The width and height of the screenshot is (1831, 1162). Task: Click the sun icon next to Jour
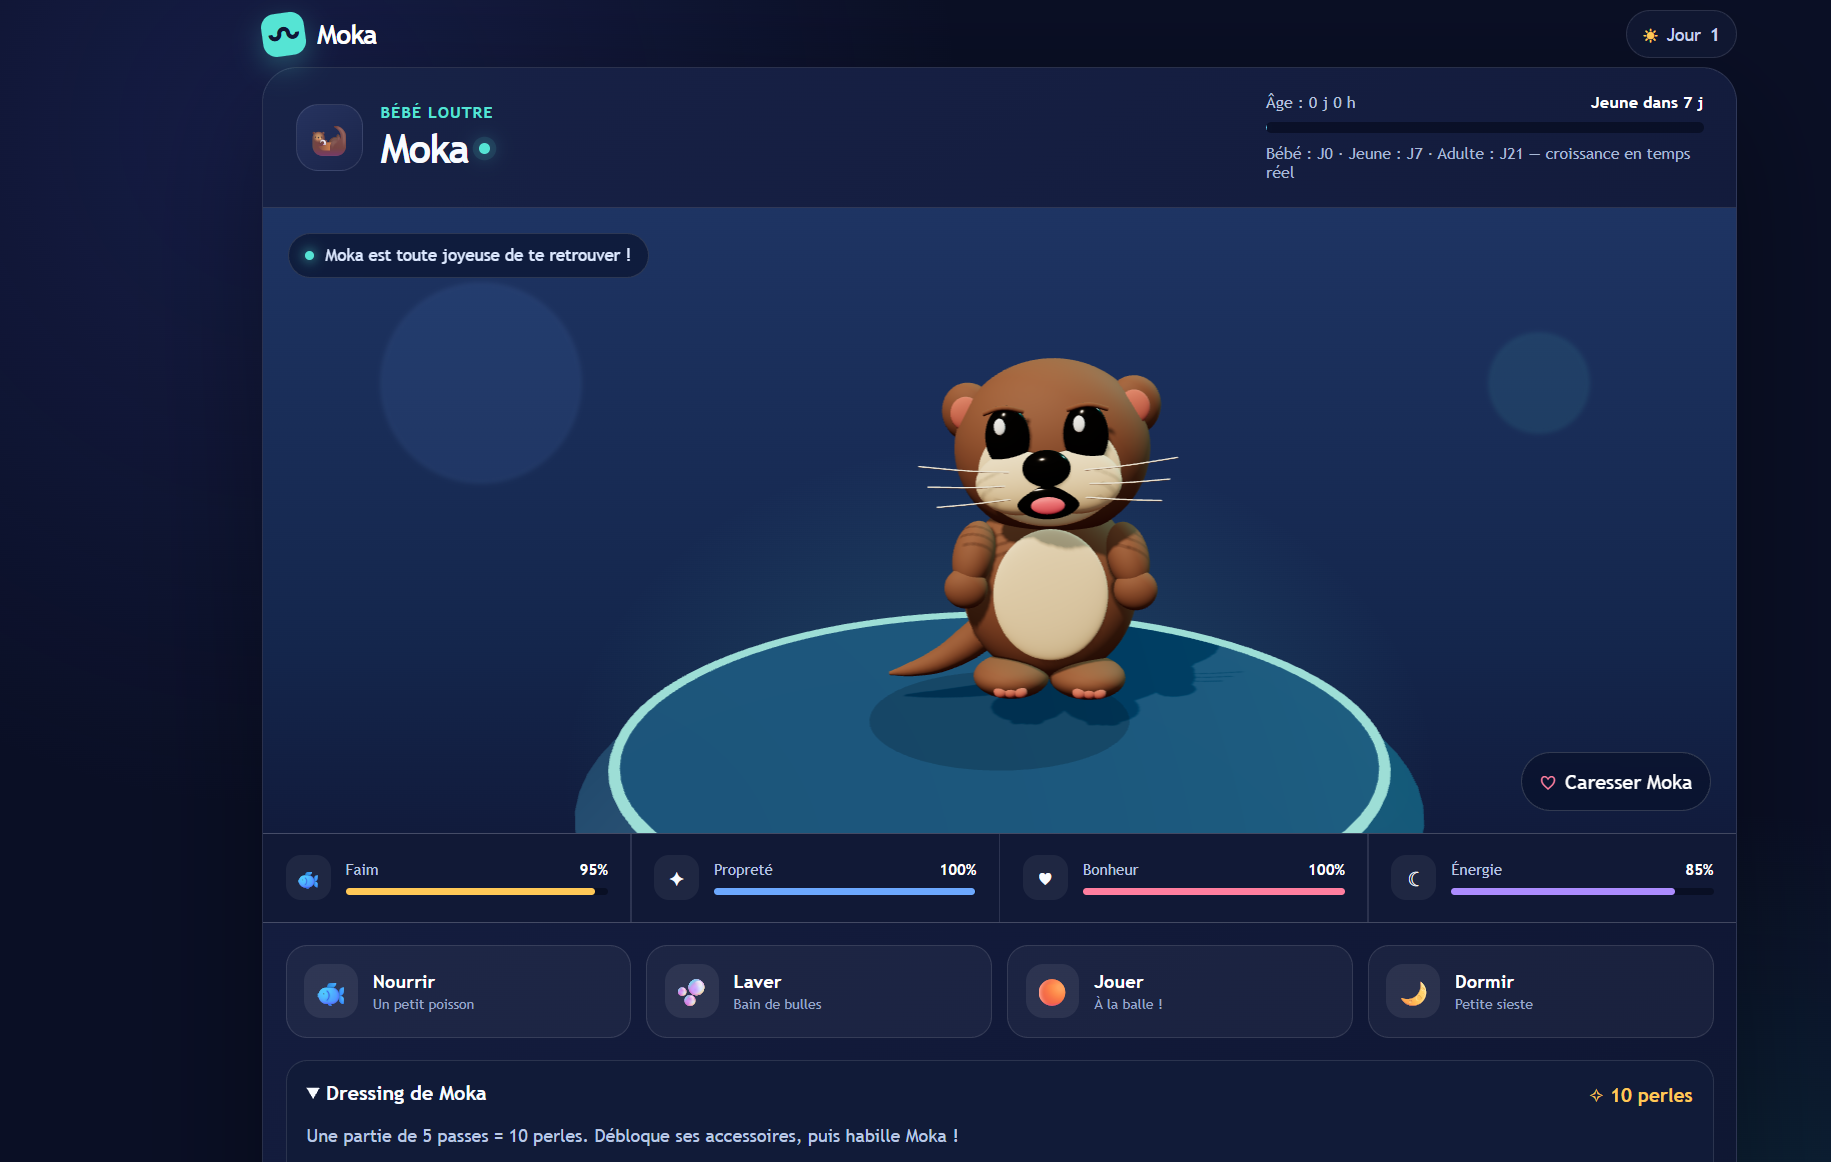click(x=1650, y=35)
